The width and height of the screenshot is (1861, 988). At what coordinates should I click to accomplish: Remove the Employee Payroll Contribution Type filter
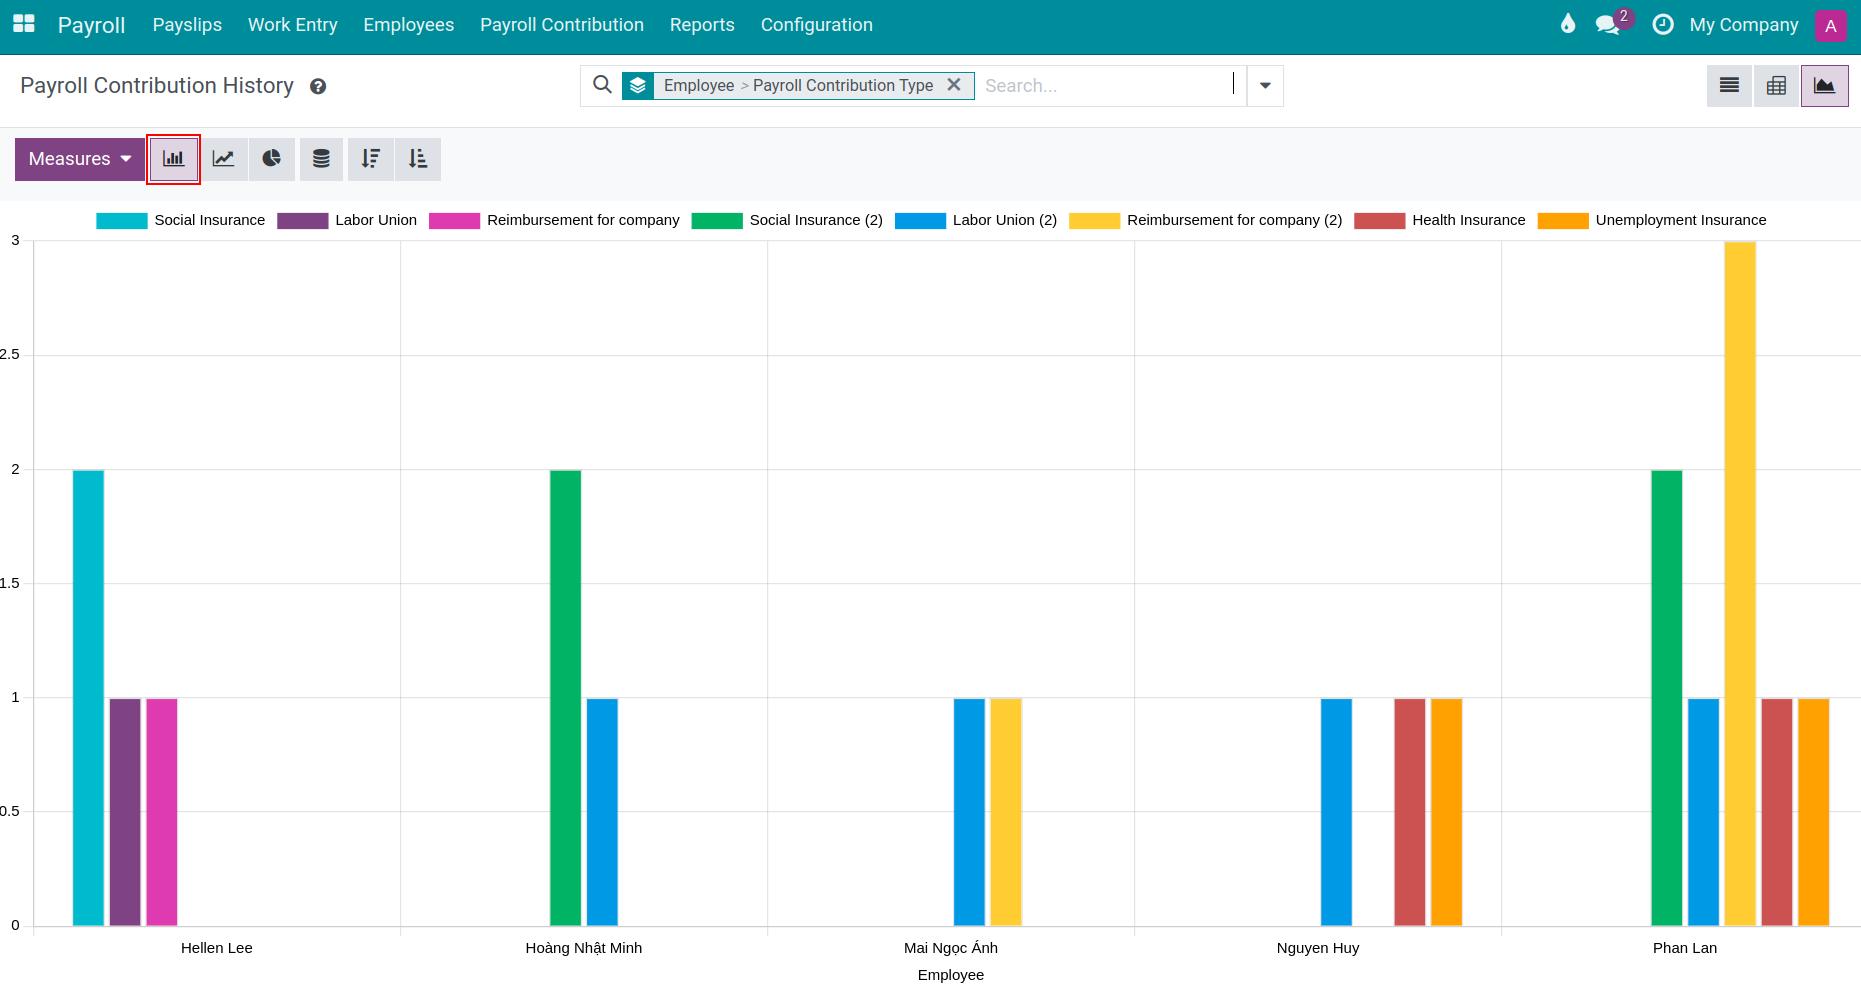(x=954, y=85)
